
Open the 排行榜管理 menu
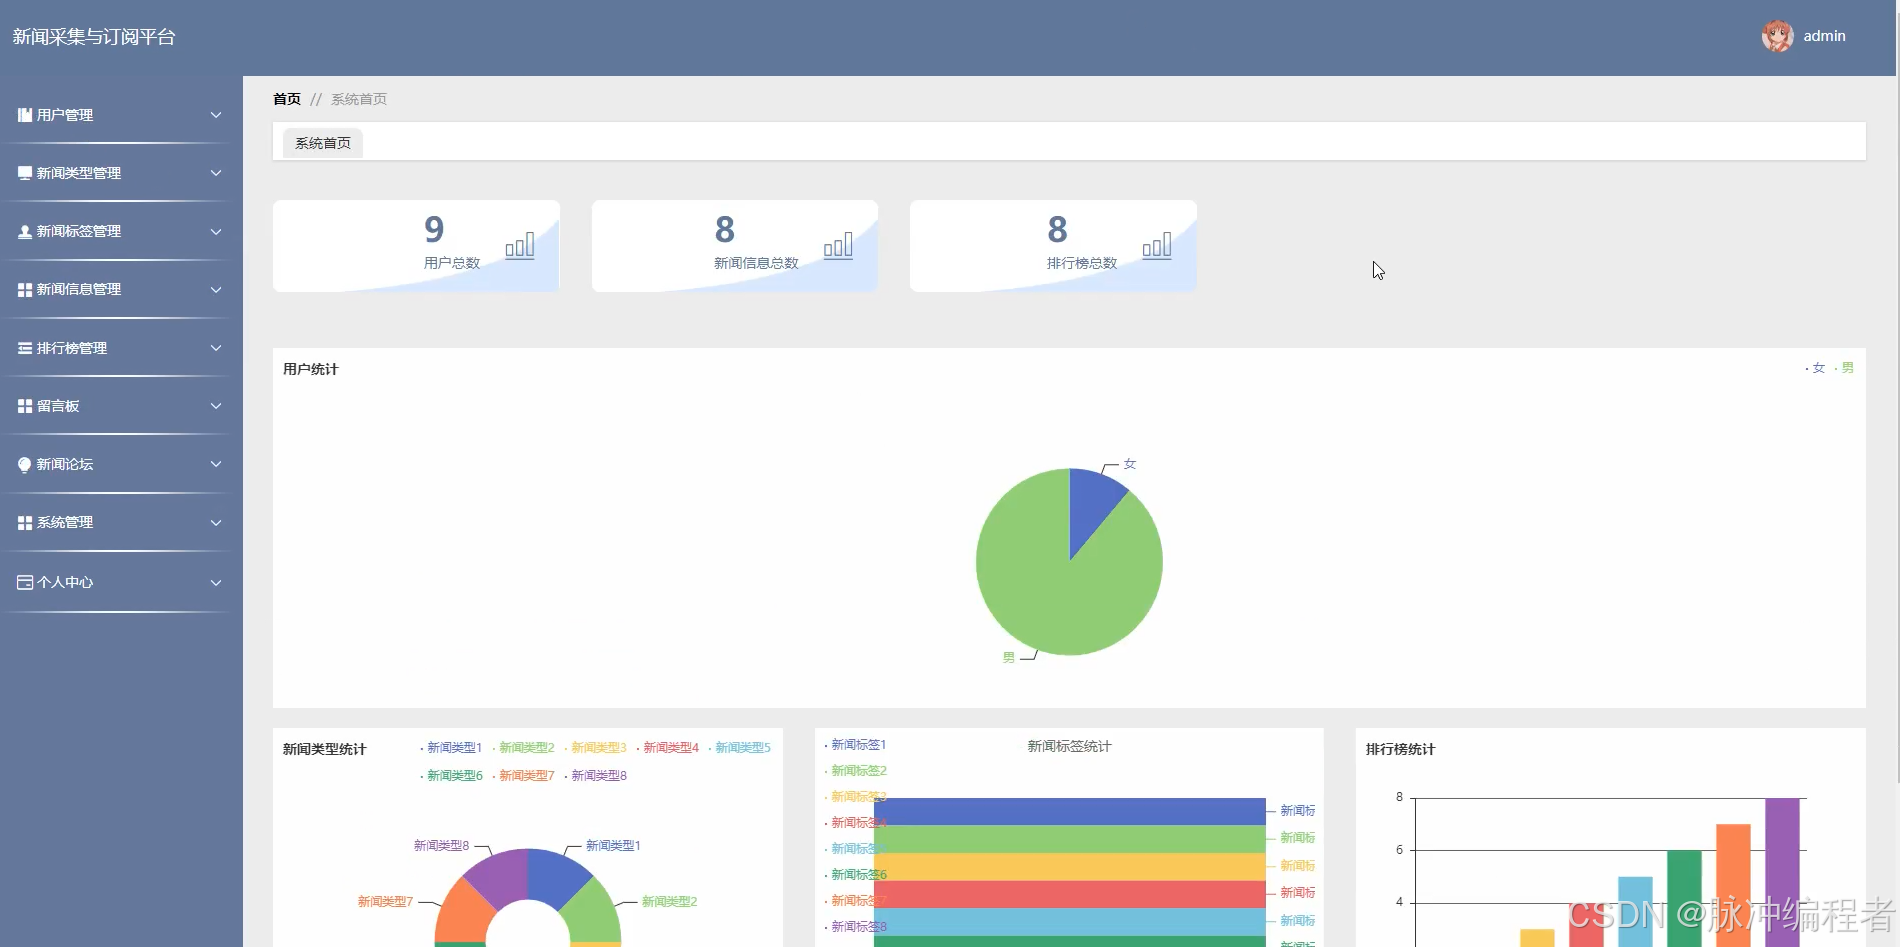point(121,348)
